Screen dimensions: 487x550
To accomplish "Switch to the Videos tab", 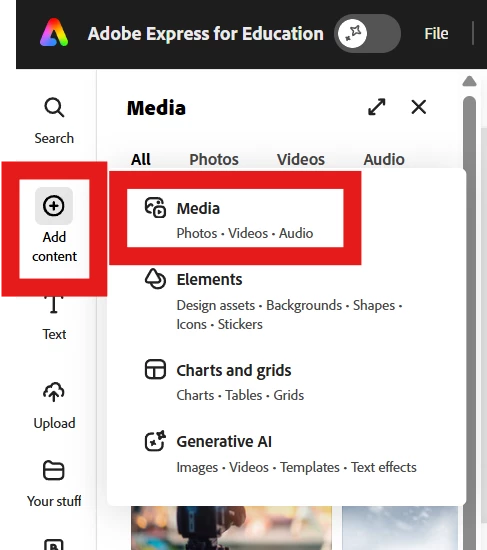I will click(x=301, y=160).
